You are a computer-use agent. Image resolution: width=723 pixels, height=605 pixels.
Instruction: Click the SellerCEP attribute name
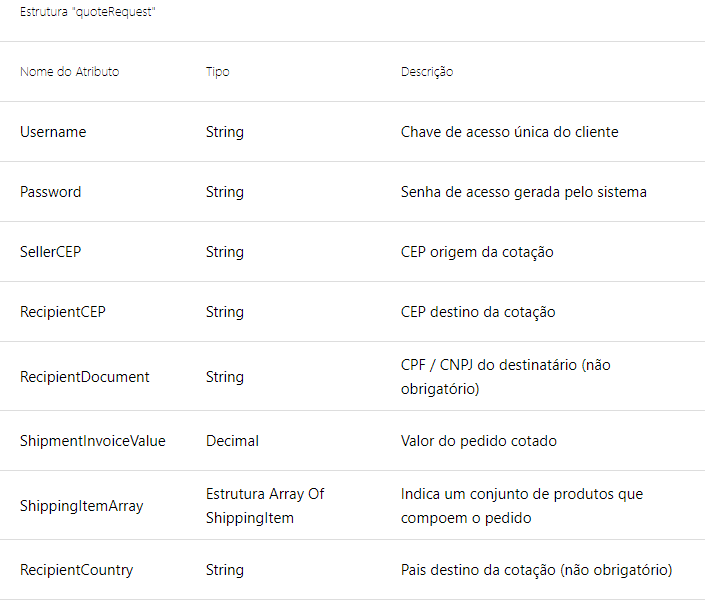pos(51,252)
